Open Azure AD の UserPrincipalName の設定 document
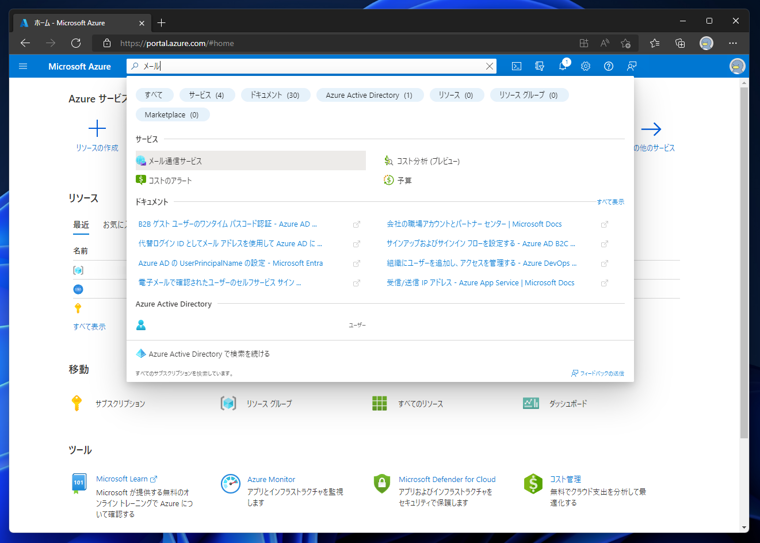This screenshot has height=543, width=760. coord(230,263)
